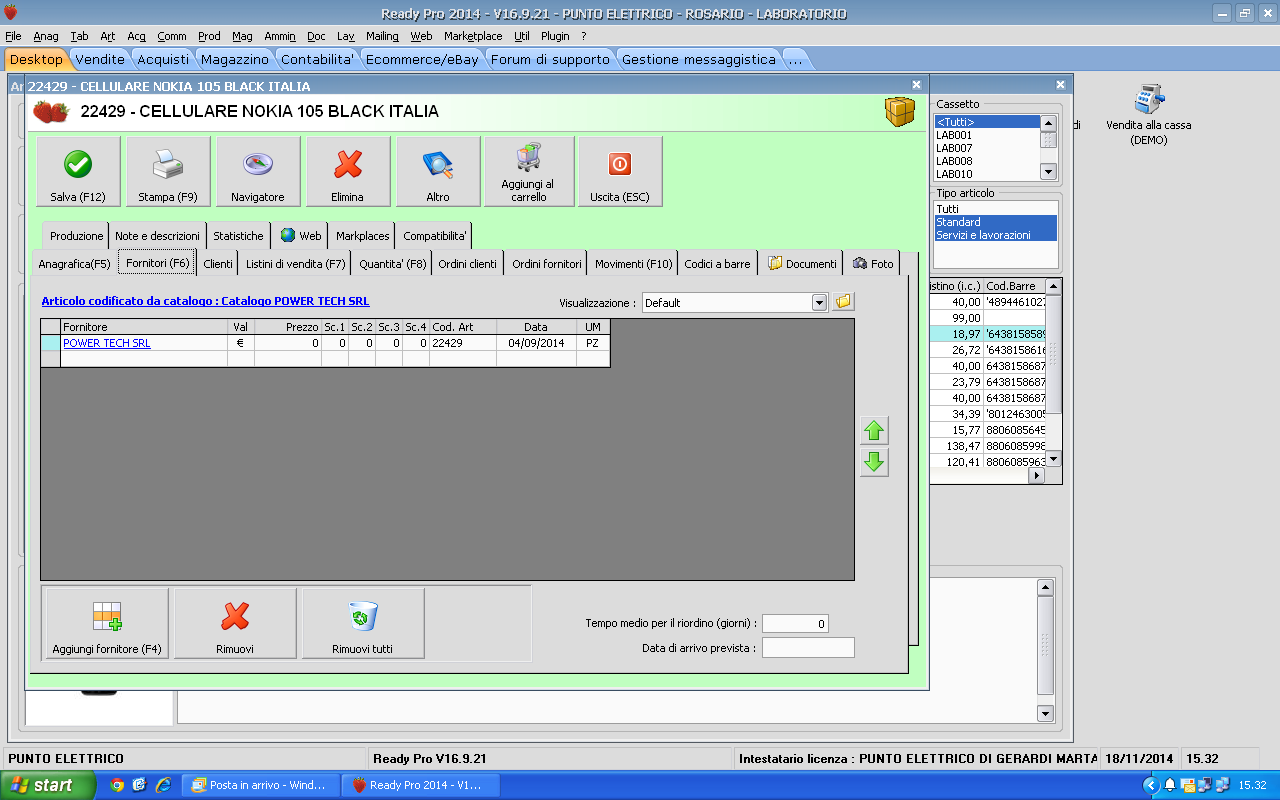1280x800 pixels.
Task: Open the Compatibilita' tab
Action: tap(435, 236)
